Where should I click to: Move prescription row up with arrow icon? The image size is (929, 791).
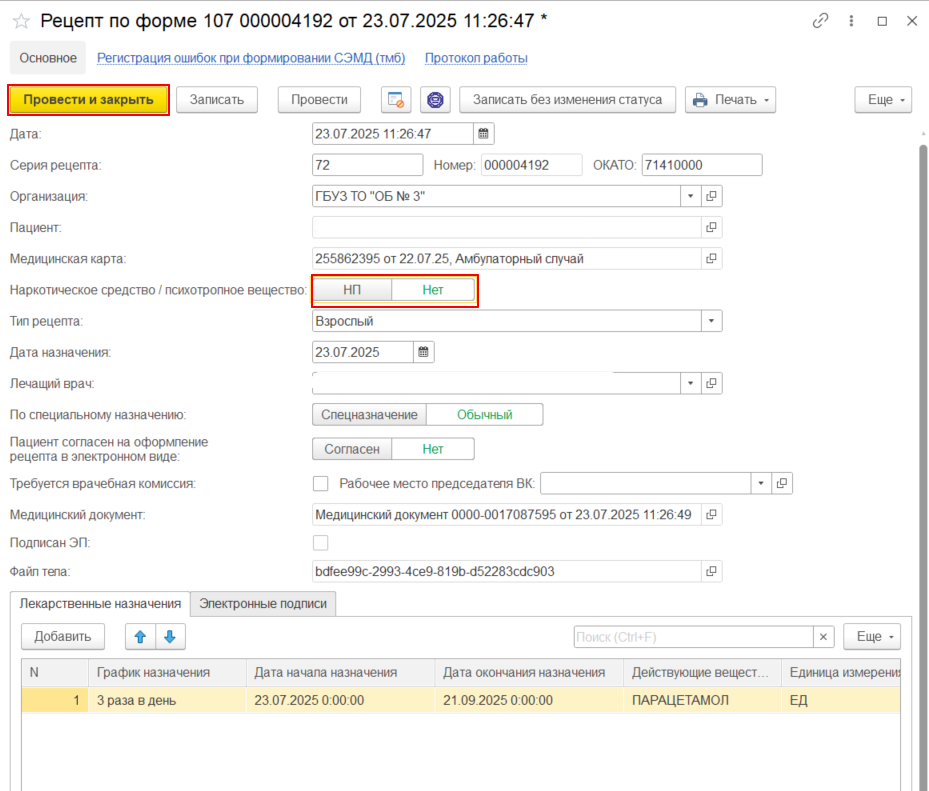coord(140,636)
